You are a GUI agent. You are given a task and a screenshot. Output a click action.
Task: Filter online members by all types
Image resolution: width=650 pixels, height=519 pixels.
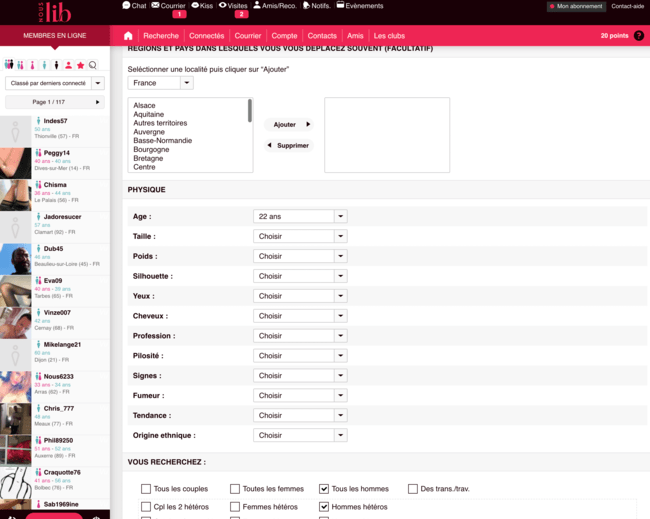coord(9,65)
